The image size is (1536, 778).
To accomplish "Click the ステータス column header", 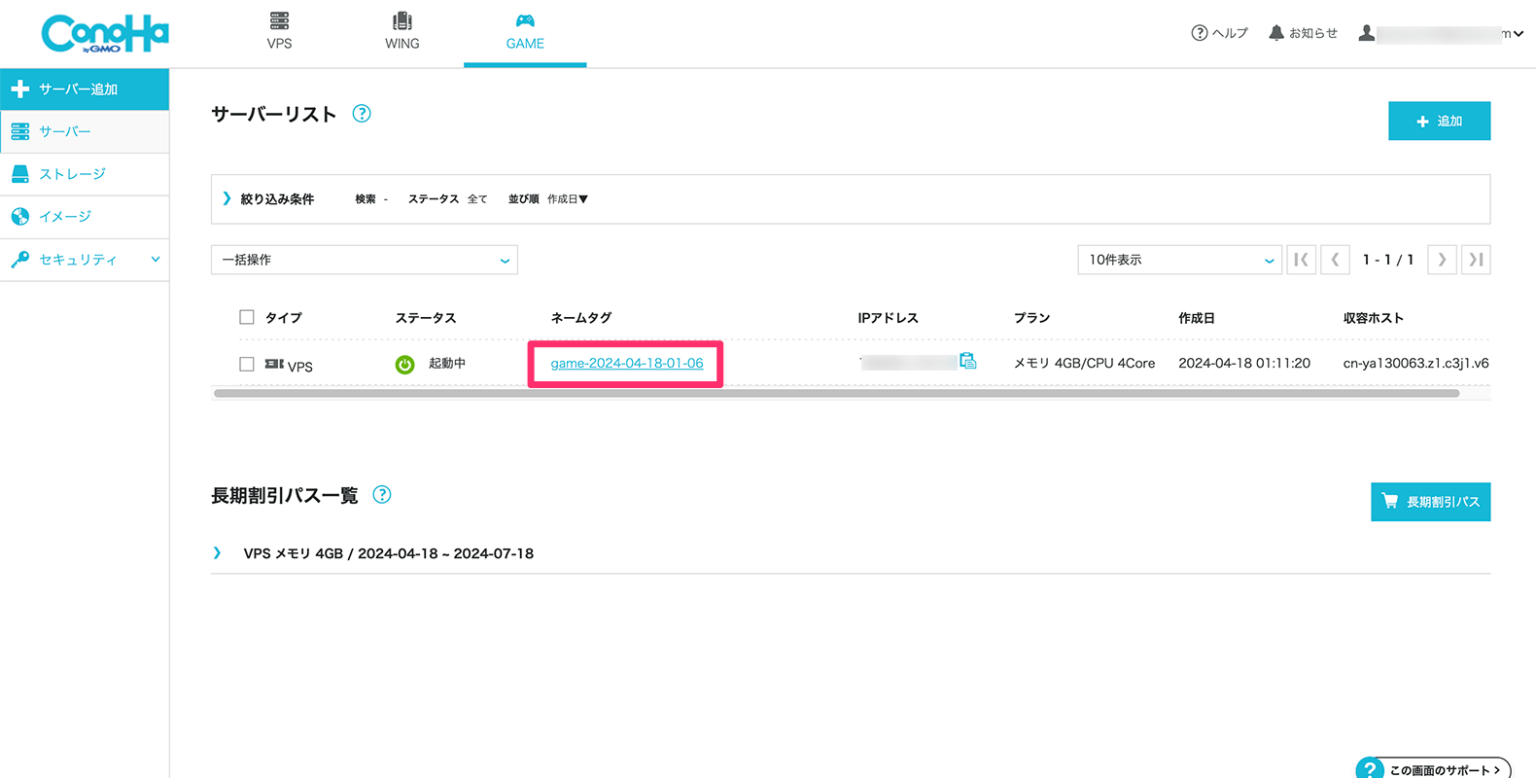I will [x=425, y=318].
